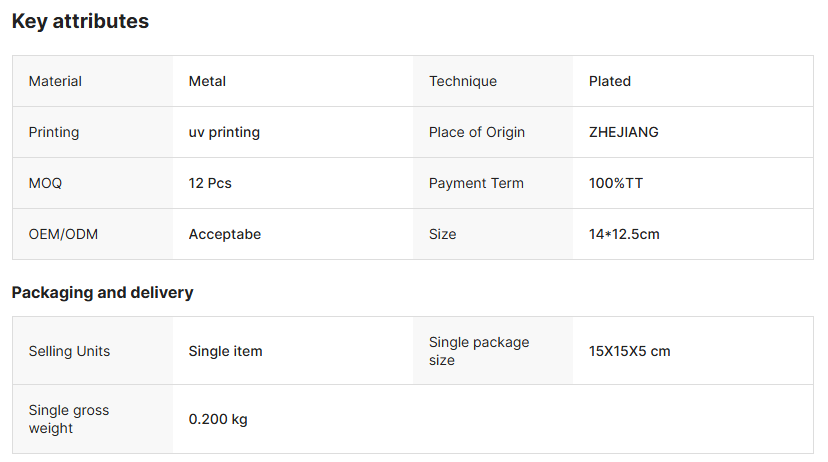Select the Technique label

[x=462, y=81]
